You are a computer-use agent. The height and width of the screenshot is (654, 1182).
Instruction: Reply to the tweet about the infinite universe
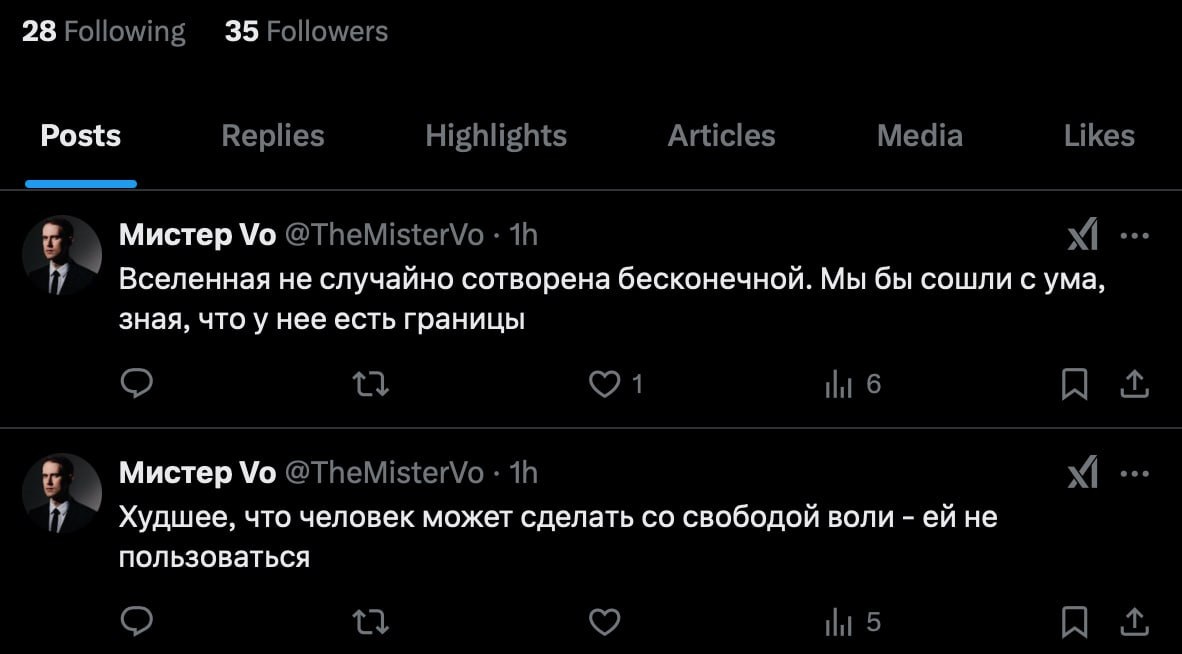point(137,383)
